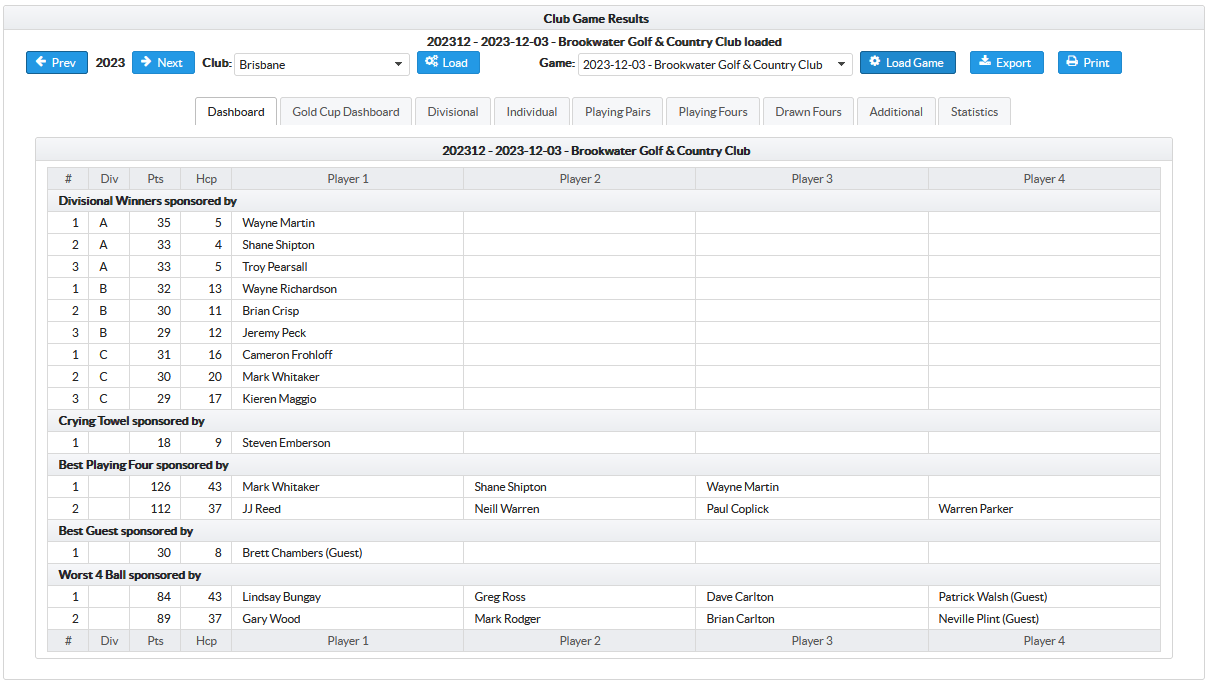Click the Load Game button
The height and width of the screenshot is (689, 1211).
pos(907,63)
